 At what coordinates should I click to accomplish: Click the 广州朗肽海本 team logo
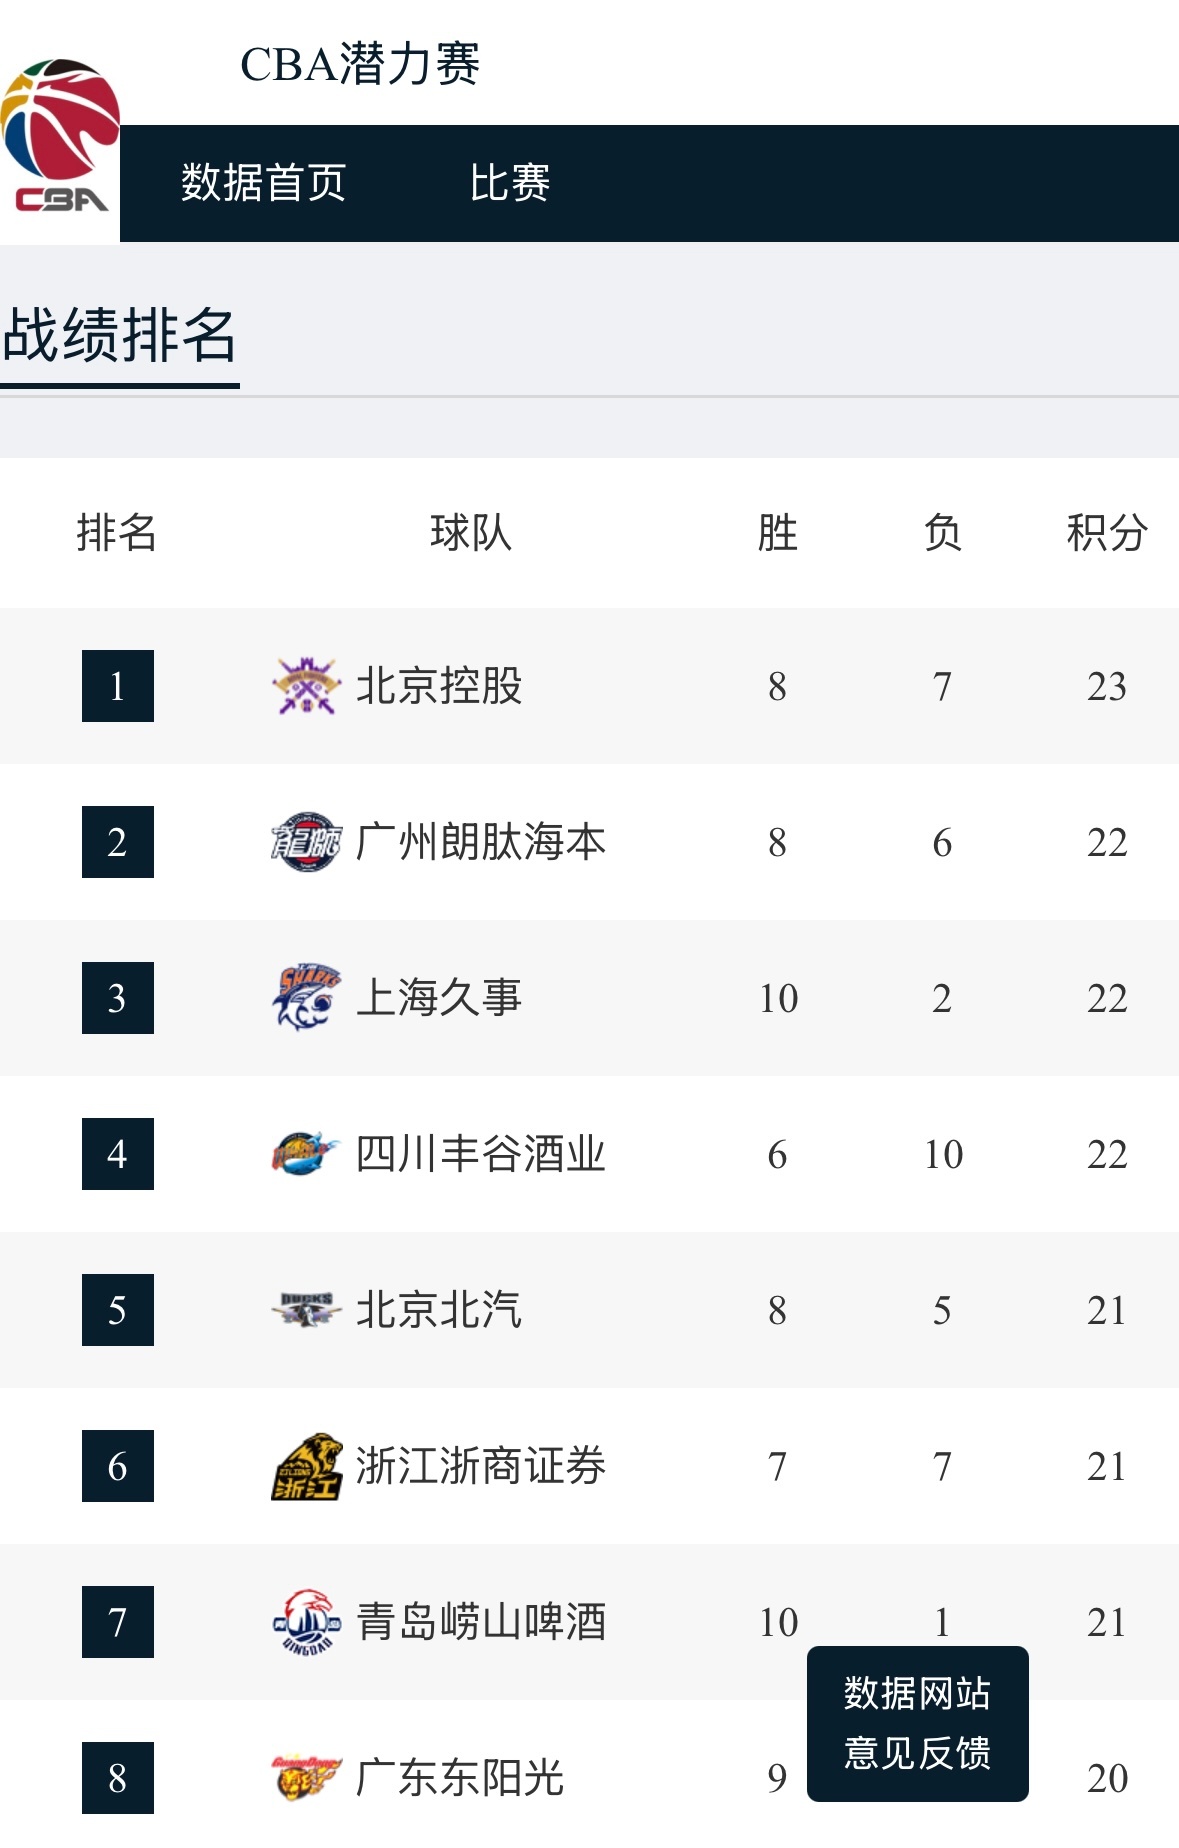coord(306,842)
